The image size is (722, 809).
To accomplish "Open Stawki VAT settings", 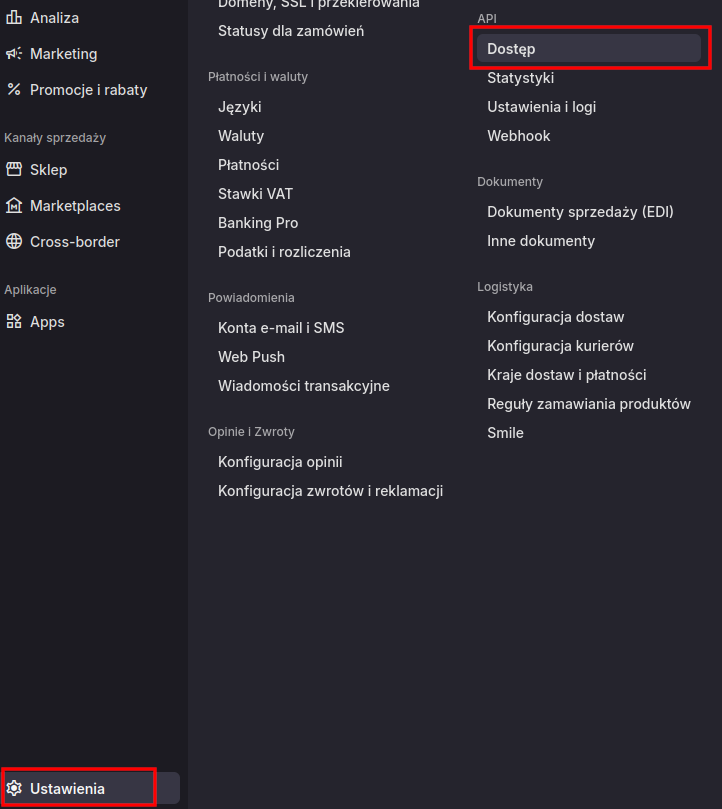I will [x=255, y=194].
